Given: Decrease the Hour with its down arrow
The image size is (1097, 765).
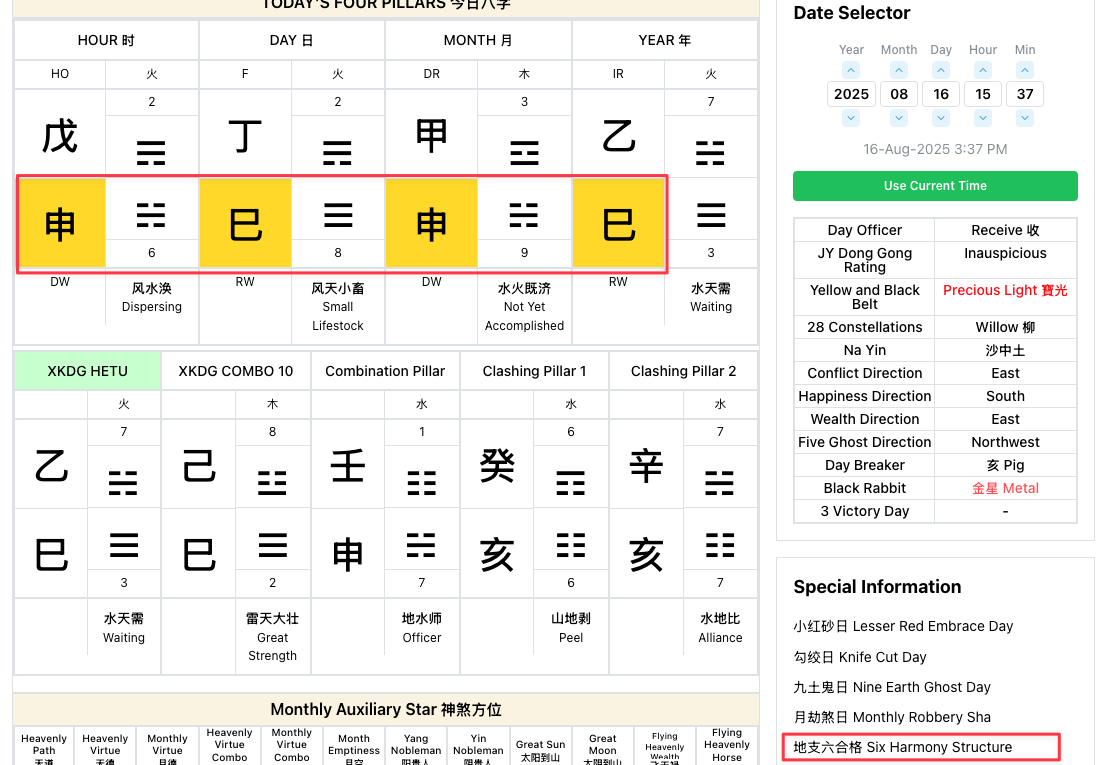Looking at the screenshot, I should click(983, 118).
